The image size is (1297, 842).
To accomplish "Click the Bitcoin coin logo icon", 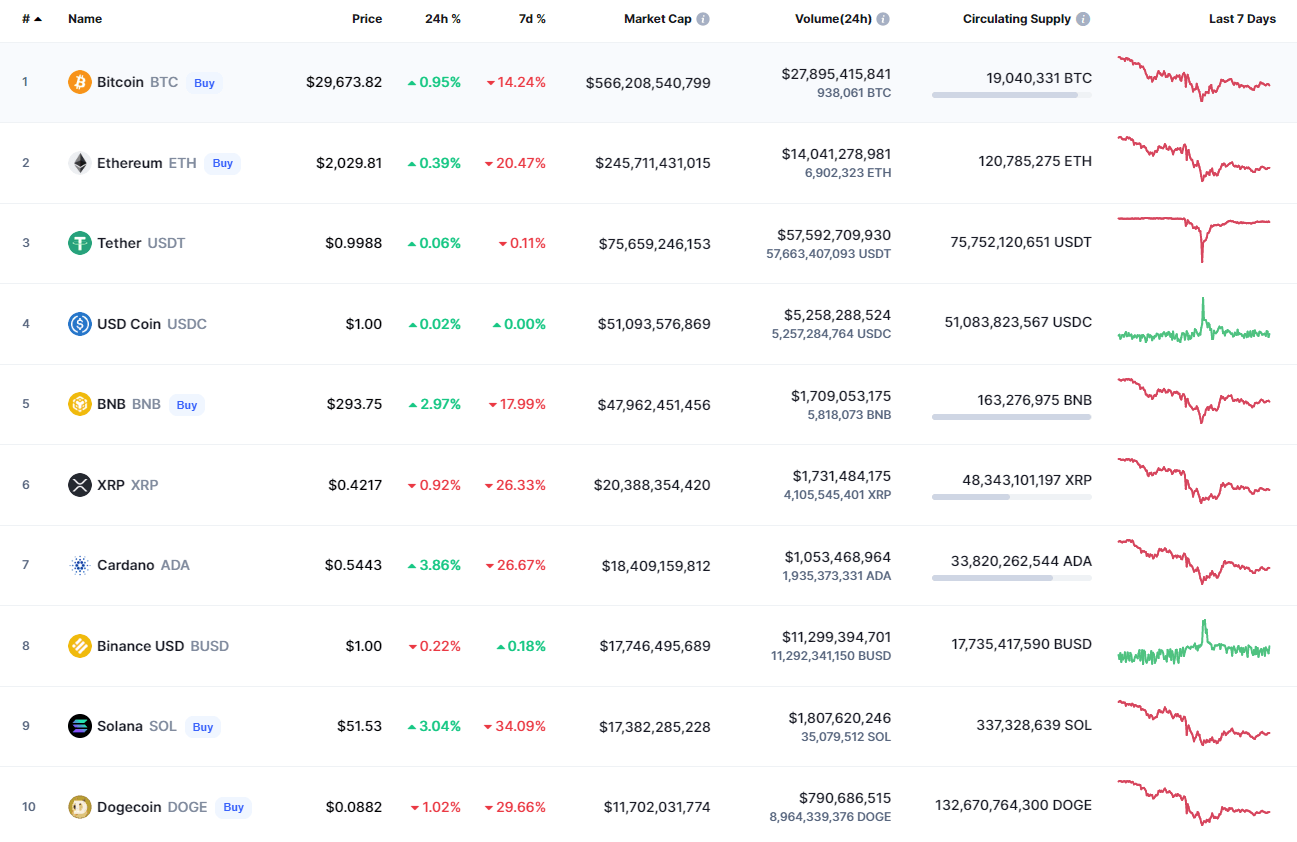I will (x=80, y=82).
